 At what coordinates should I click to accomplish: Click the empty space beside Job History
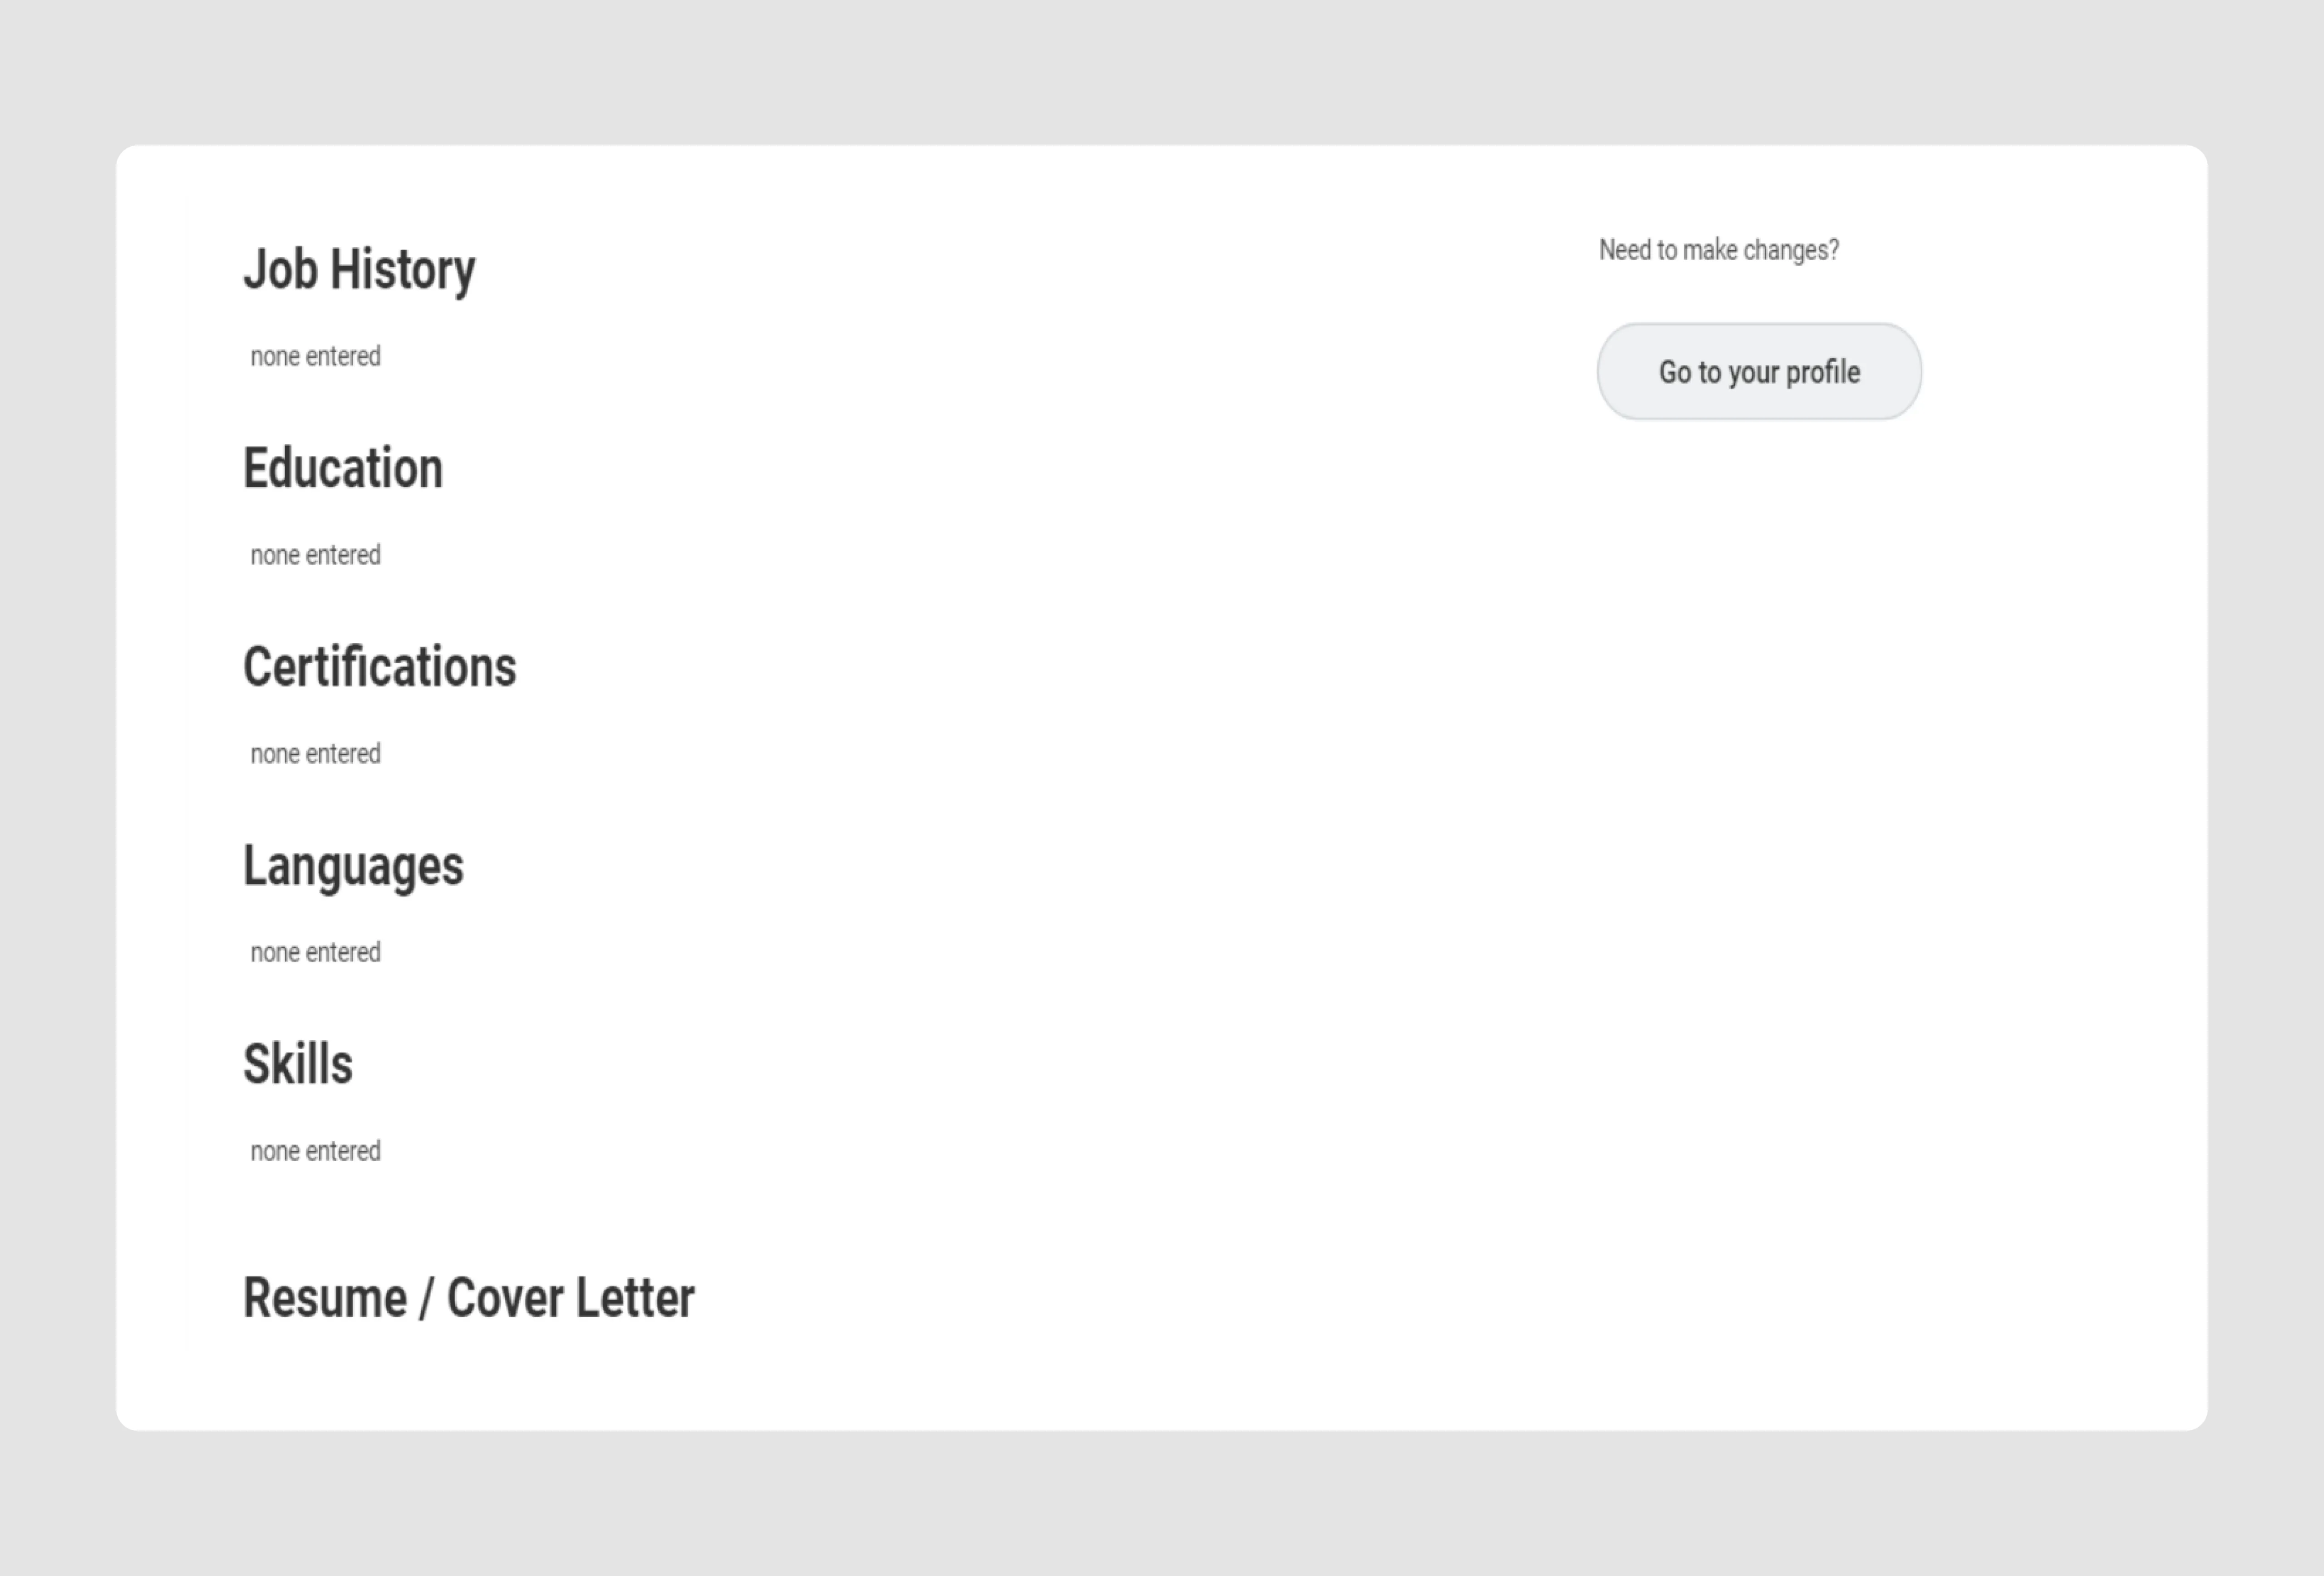pyautogui.click(x=900, y=267)
